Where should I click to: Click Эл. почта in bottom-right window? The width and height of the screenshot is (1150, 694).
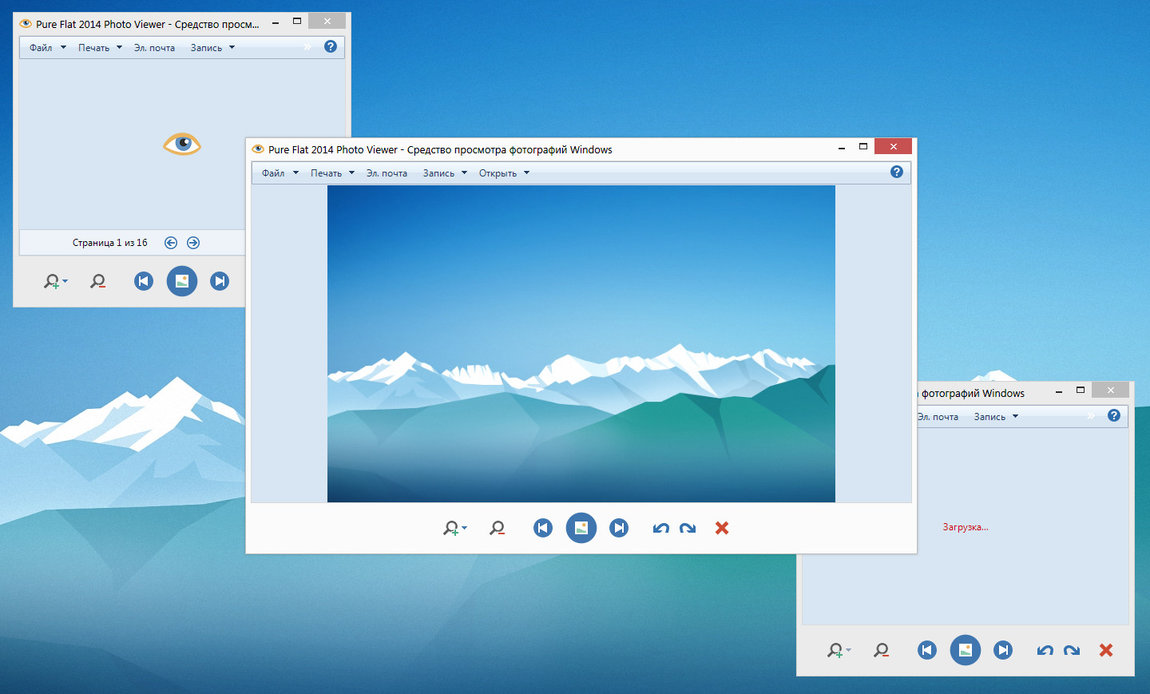938,417
